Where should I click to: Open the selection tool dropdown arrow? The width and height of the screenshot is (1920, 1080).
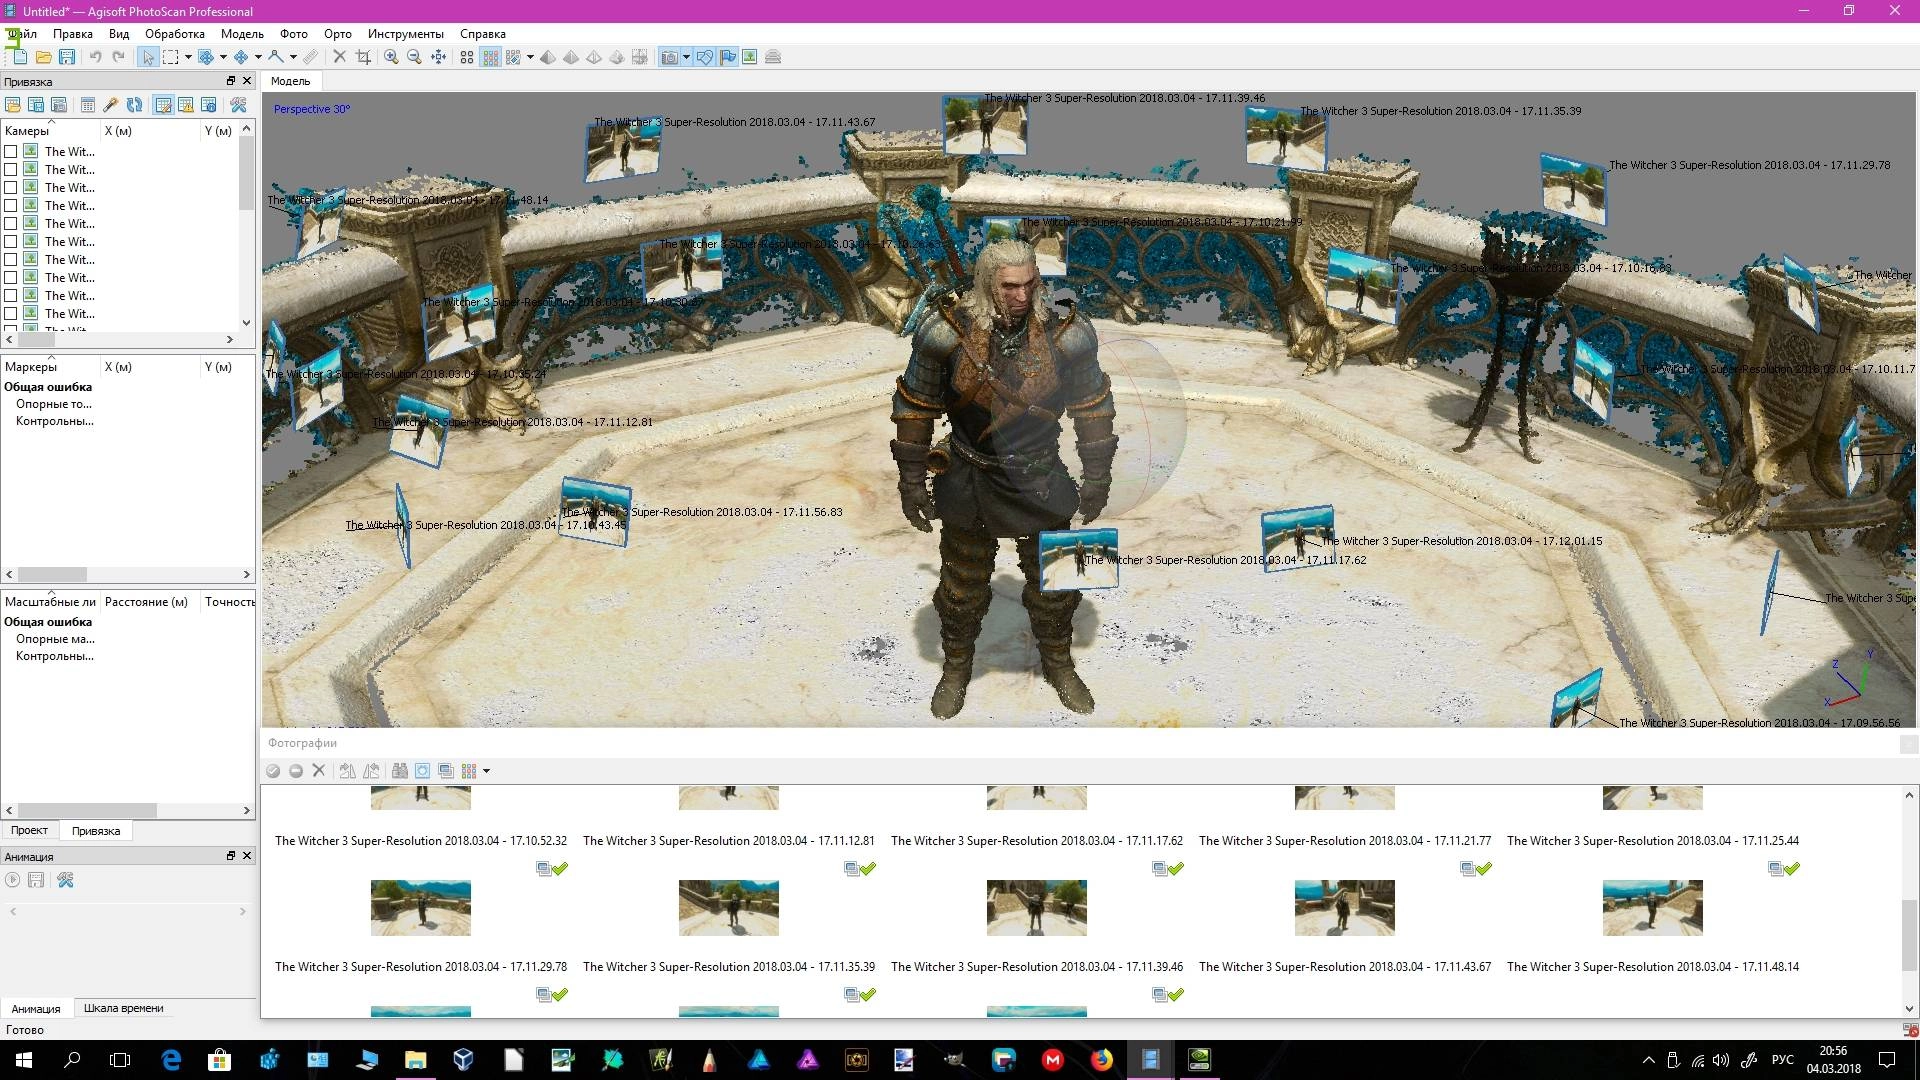click(x=188, y=57)
